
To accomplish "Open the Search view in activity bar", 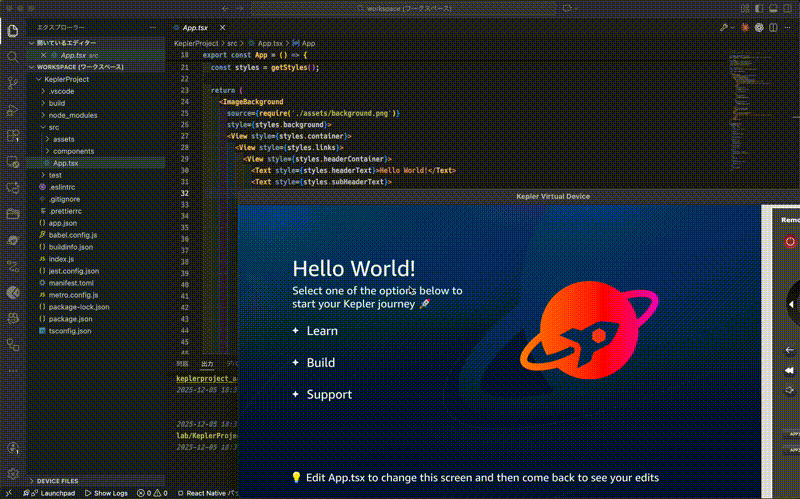I will click(13, 57).
